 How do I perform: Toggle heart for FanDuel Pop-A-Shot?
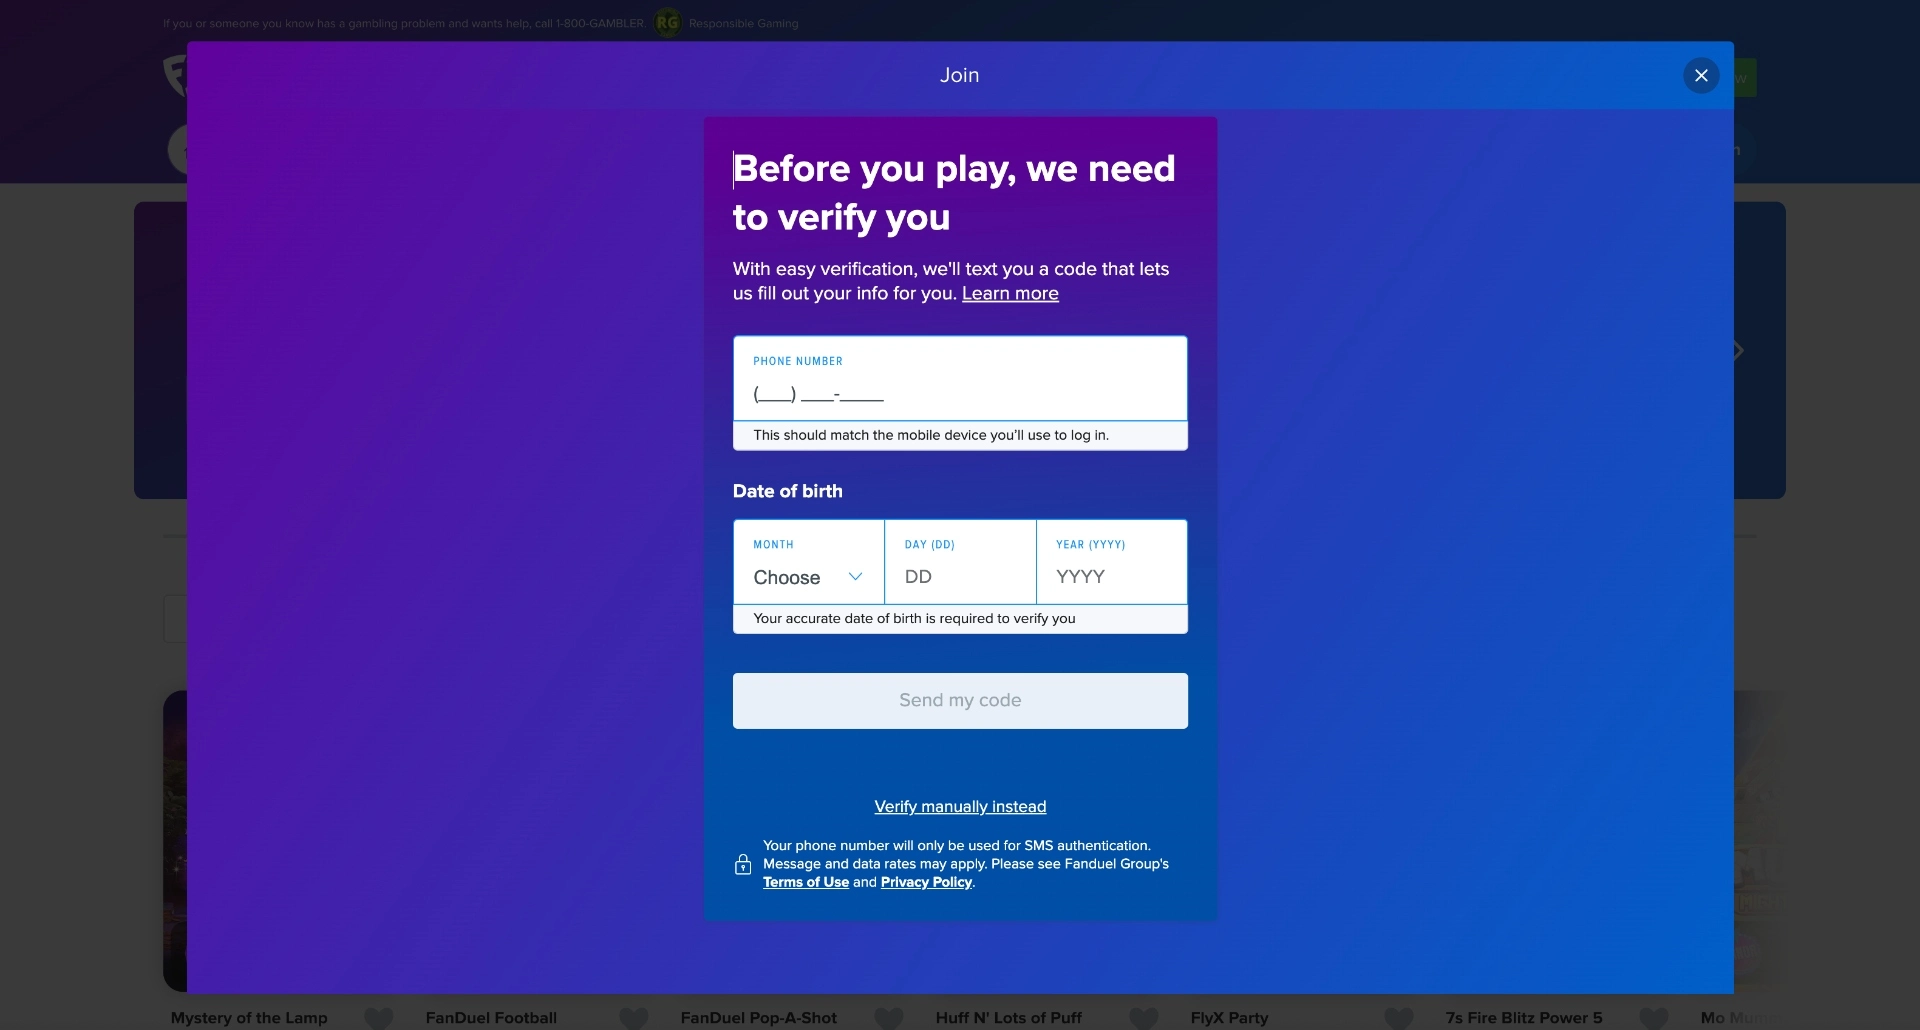click(889, 1018)
